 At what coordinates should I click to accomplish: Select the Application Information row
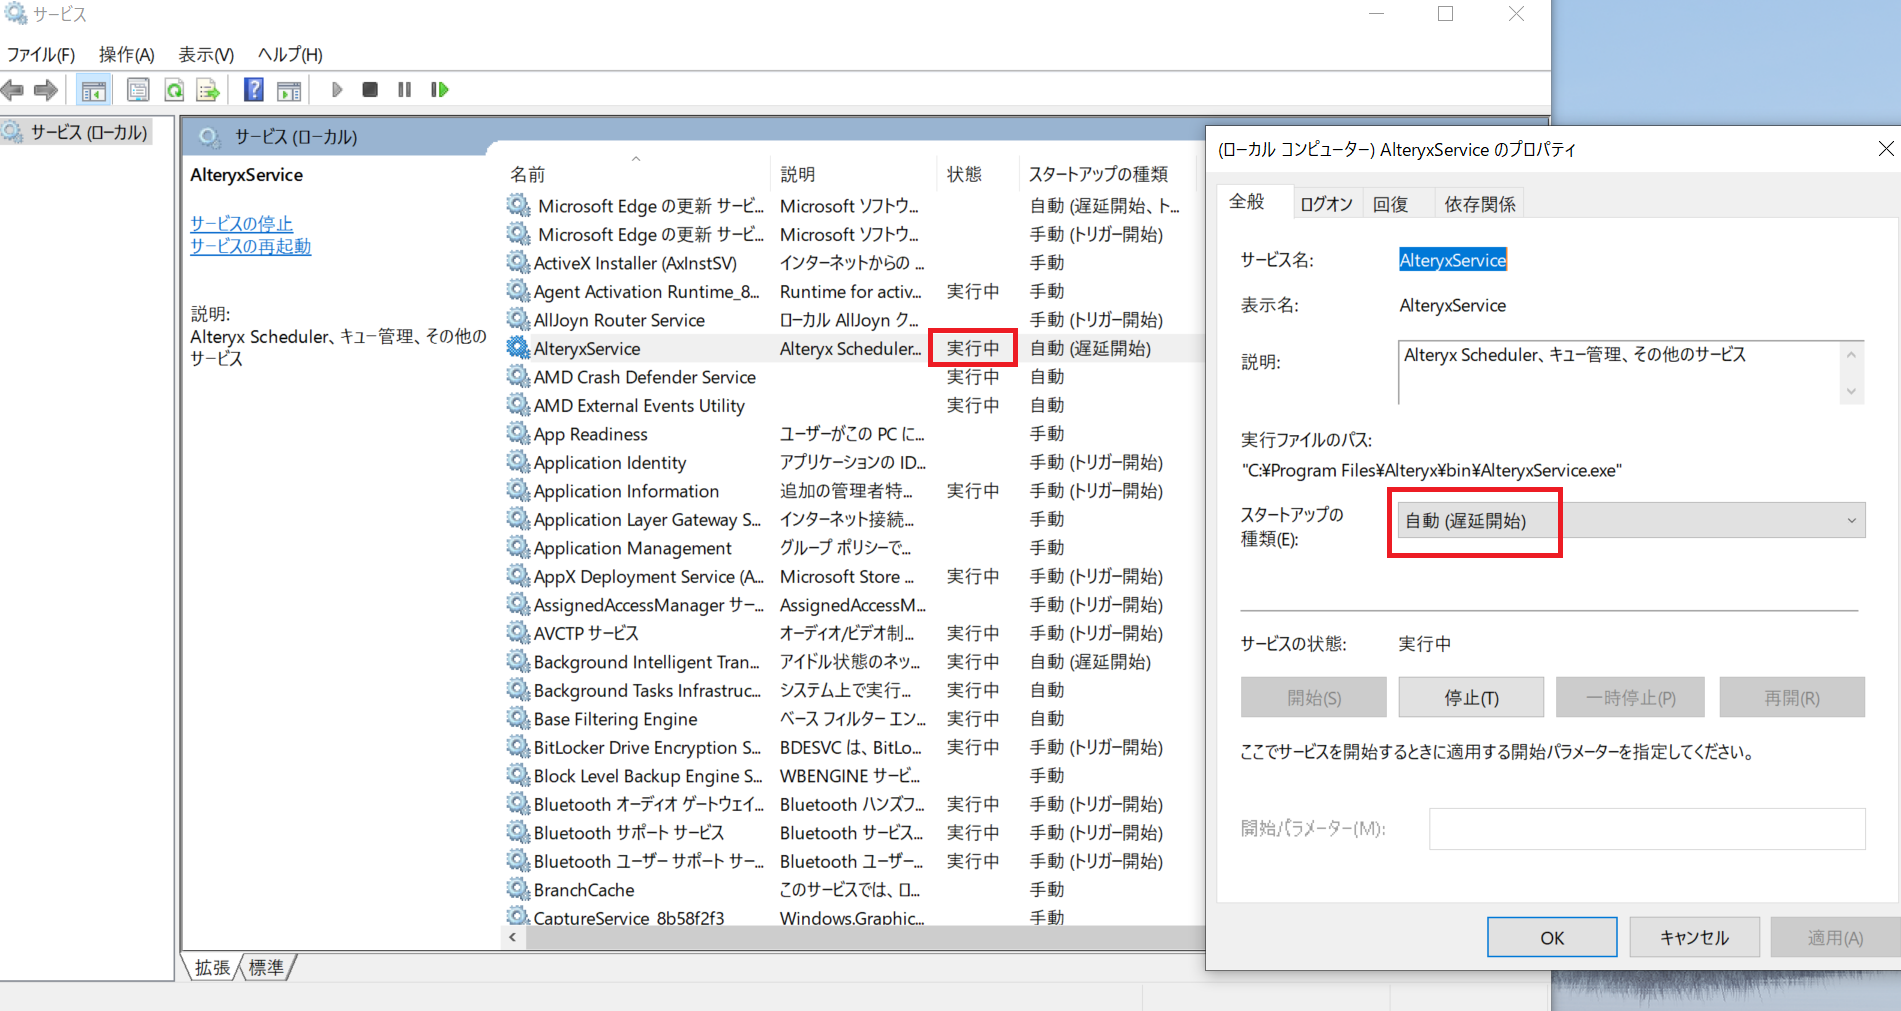853,491
